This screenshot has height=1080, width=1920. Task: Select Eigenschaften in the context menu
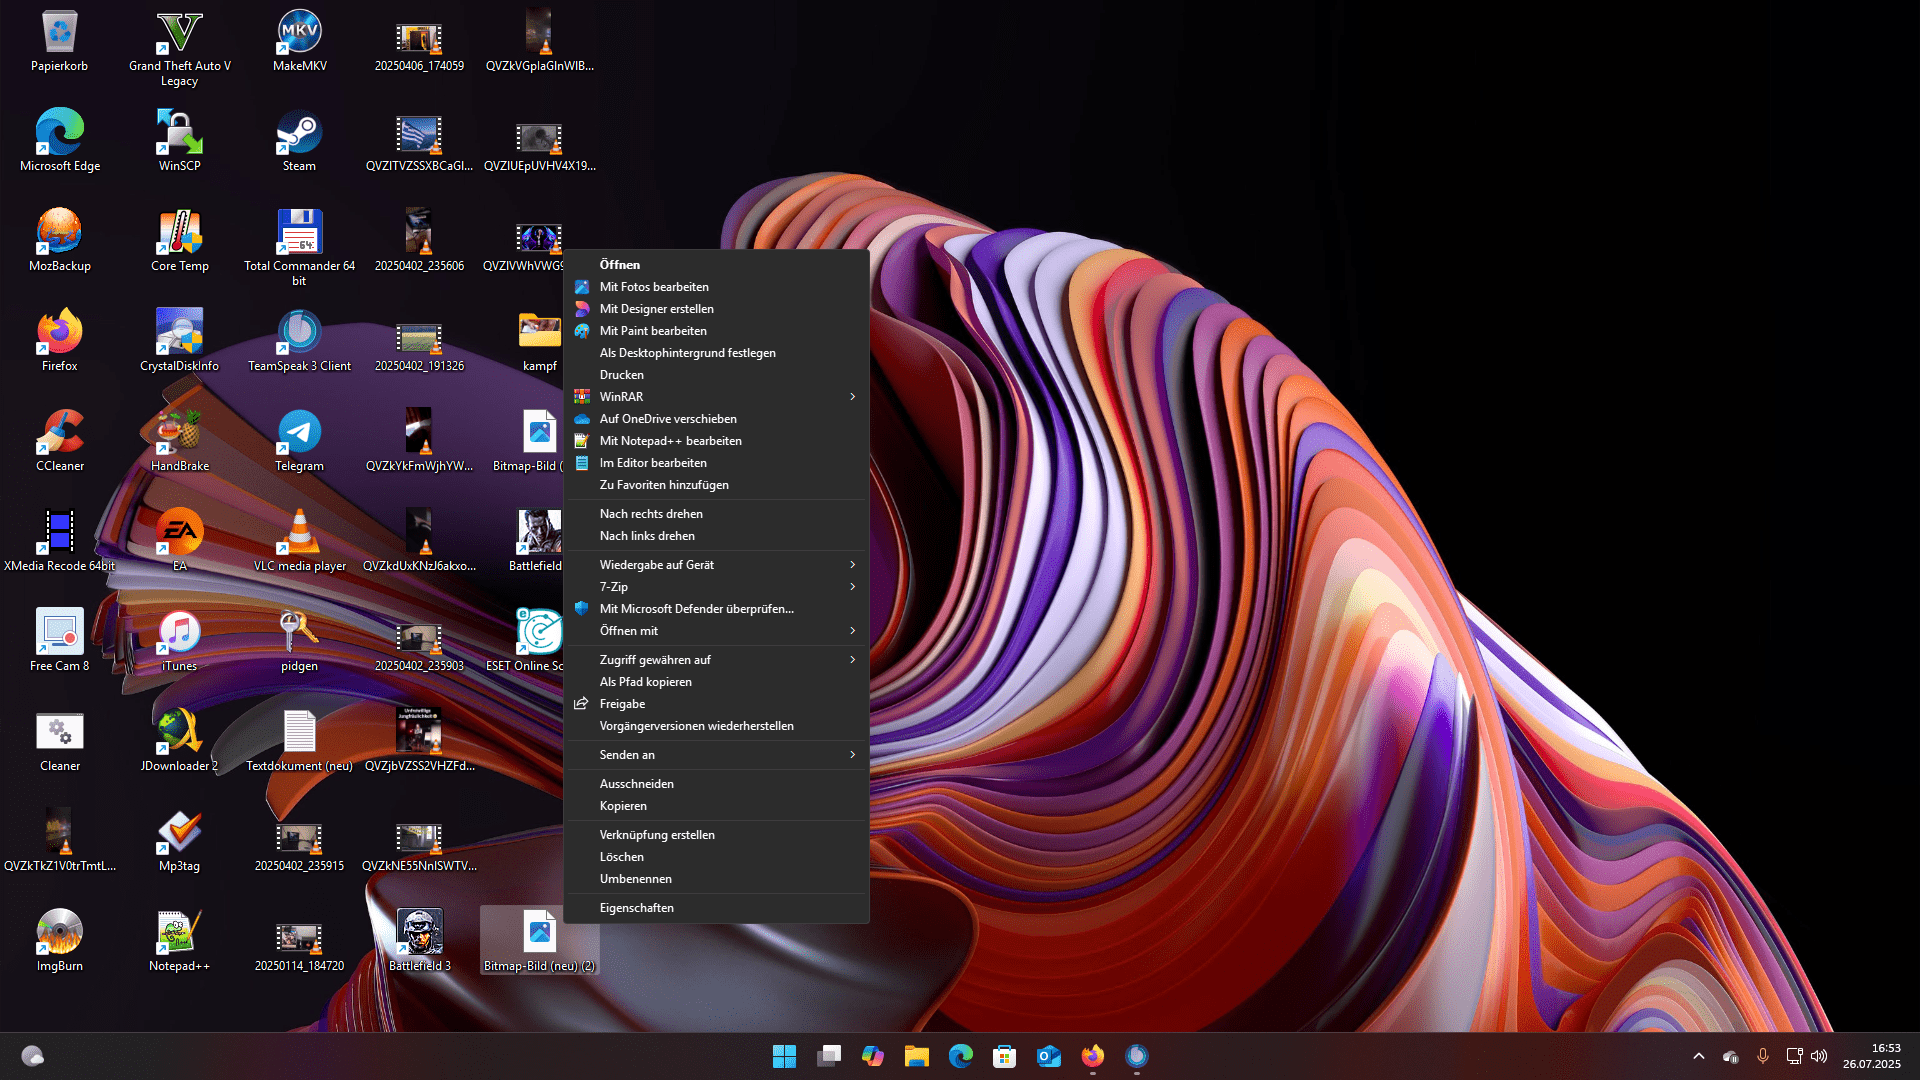pyautogui.click(x=637, y=908)
